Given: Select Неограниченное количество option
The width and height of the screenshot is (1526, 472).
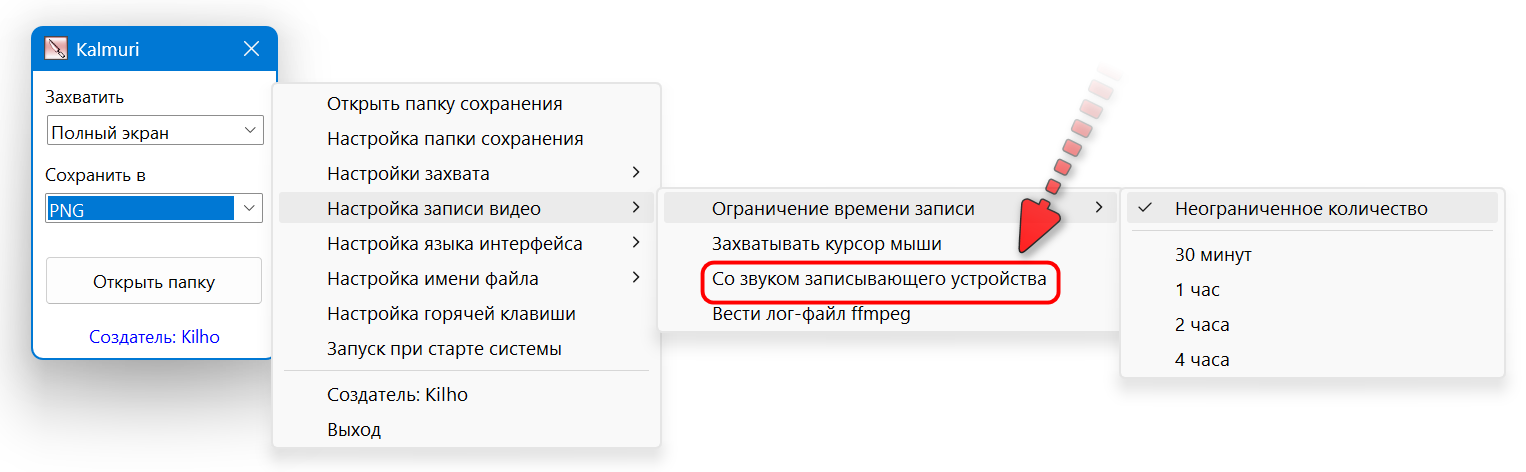Looking at the screenshot, I should click(x=1301, y=209).
